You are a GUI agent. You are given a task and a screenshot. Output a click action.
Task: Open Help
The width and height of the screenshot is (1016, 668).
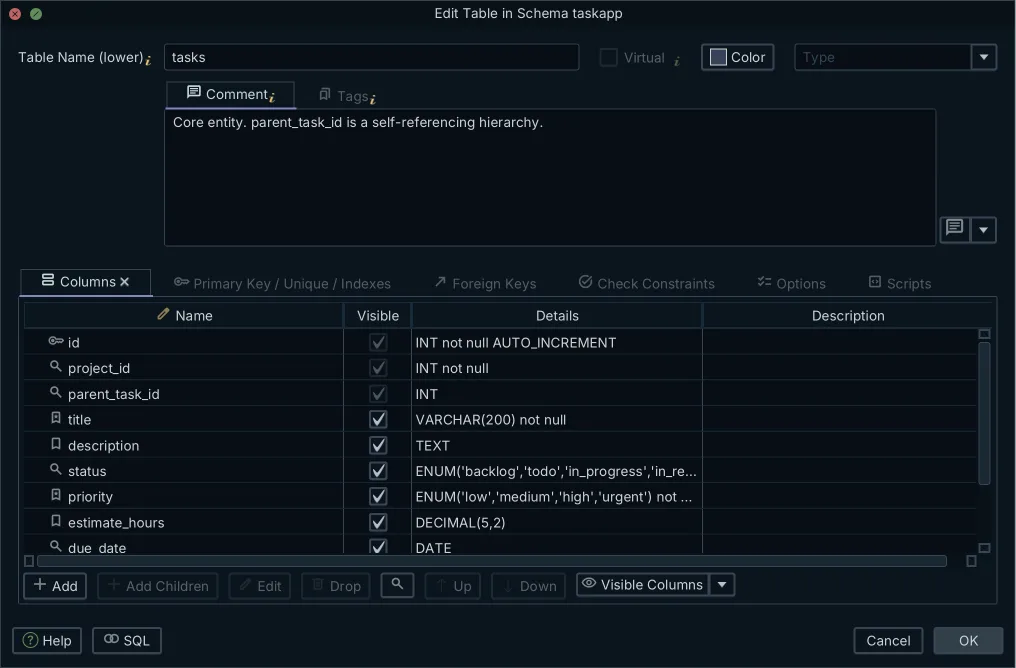47,640
